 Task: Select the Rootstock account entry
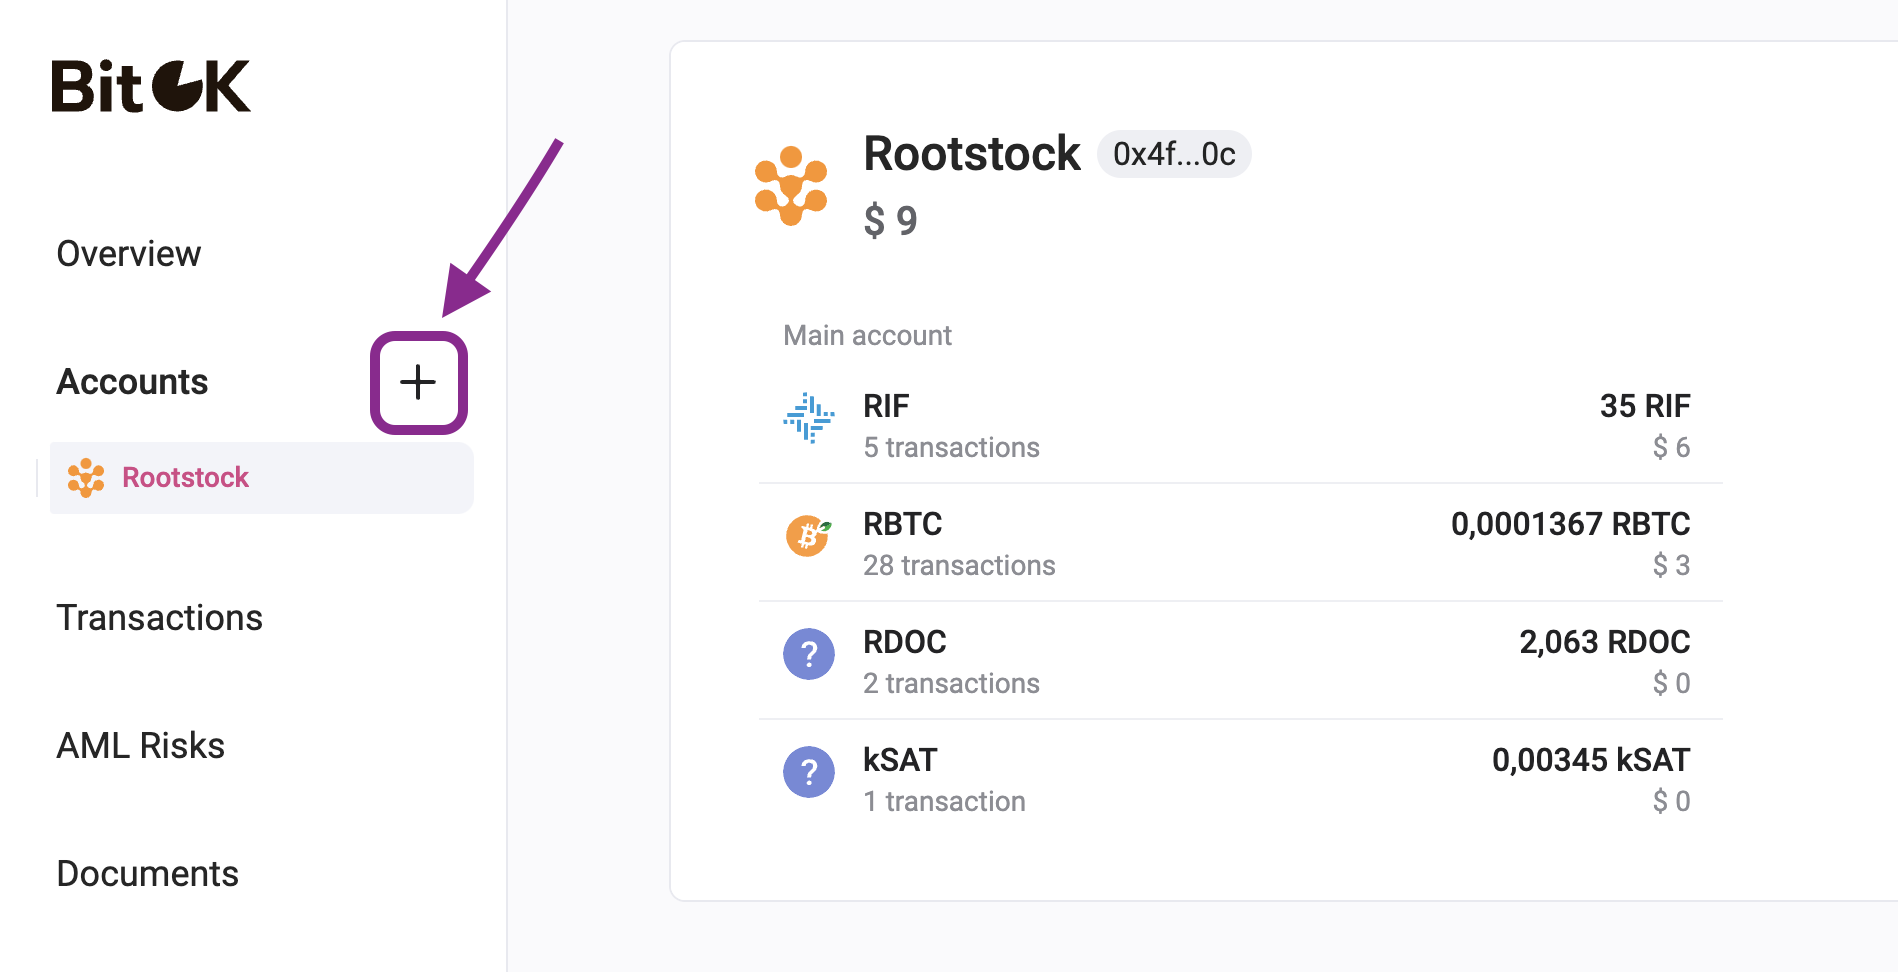click(185, 478)
